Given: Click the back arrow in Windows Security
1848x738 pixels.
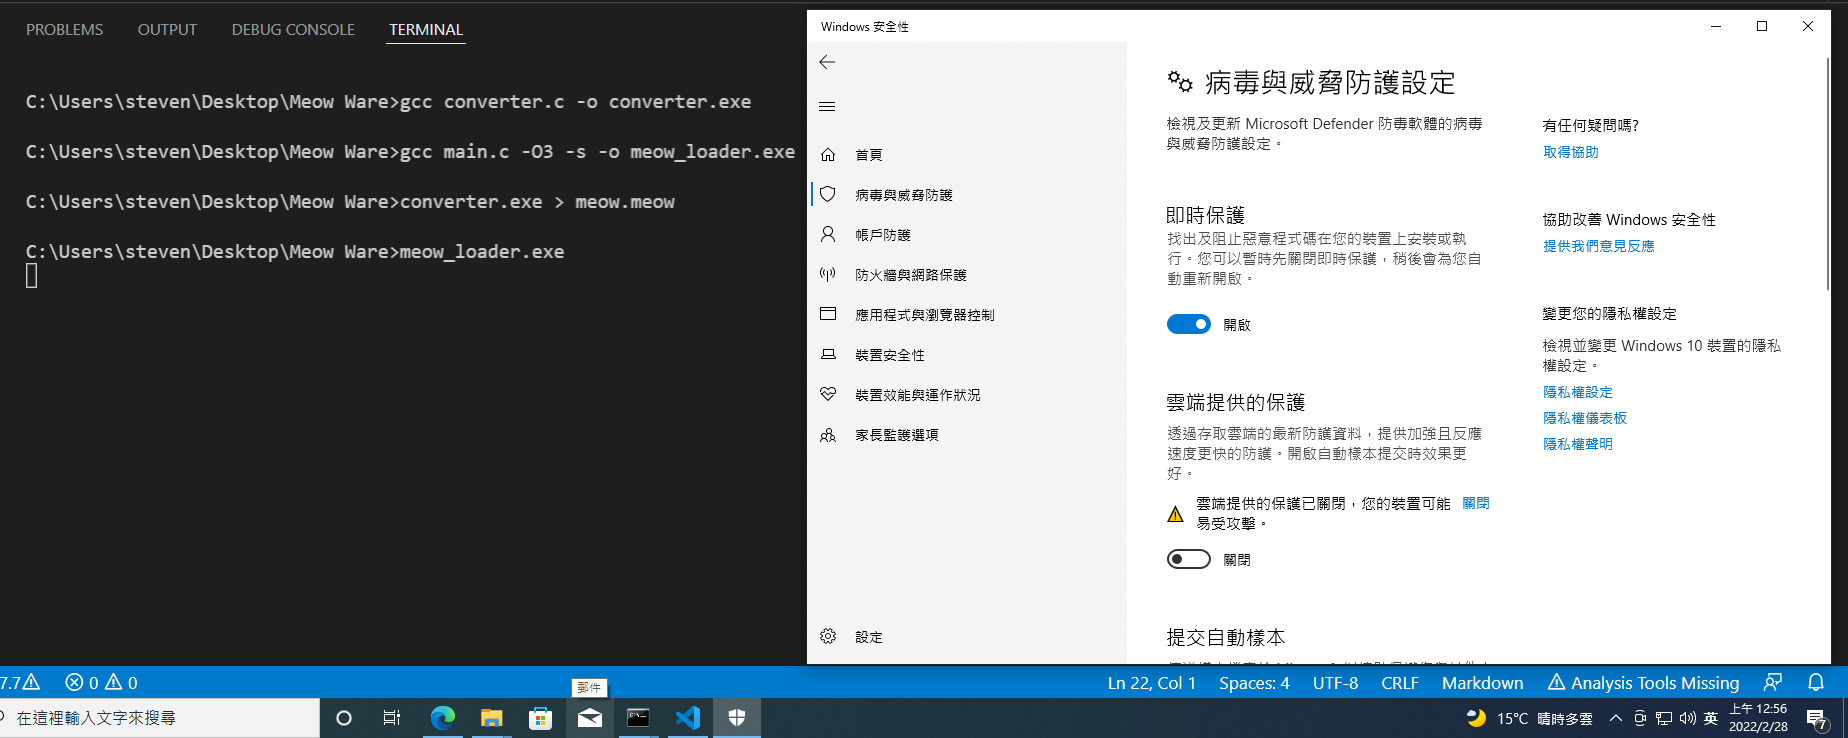Looking at the screenshot, I should 827,62.
